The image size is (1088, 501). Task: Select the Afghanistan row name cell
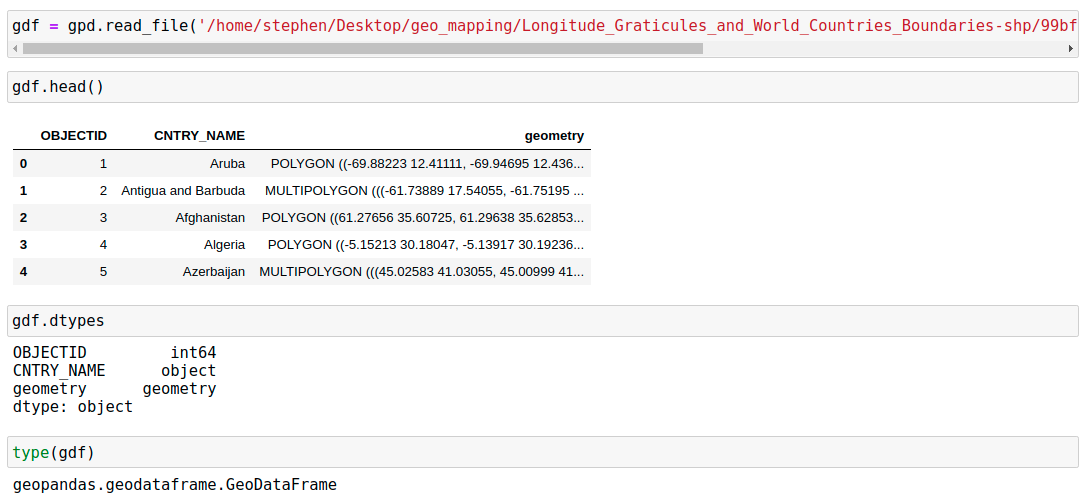210,217
